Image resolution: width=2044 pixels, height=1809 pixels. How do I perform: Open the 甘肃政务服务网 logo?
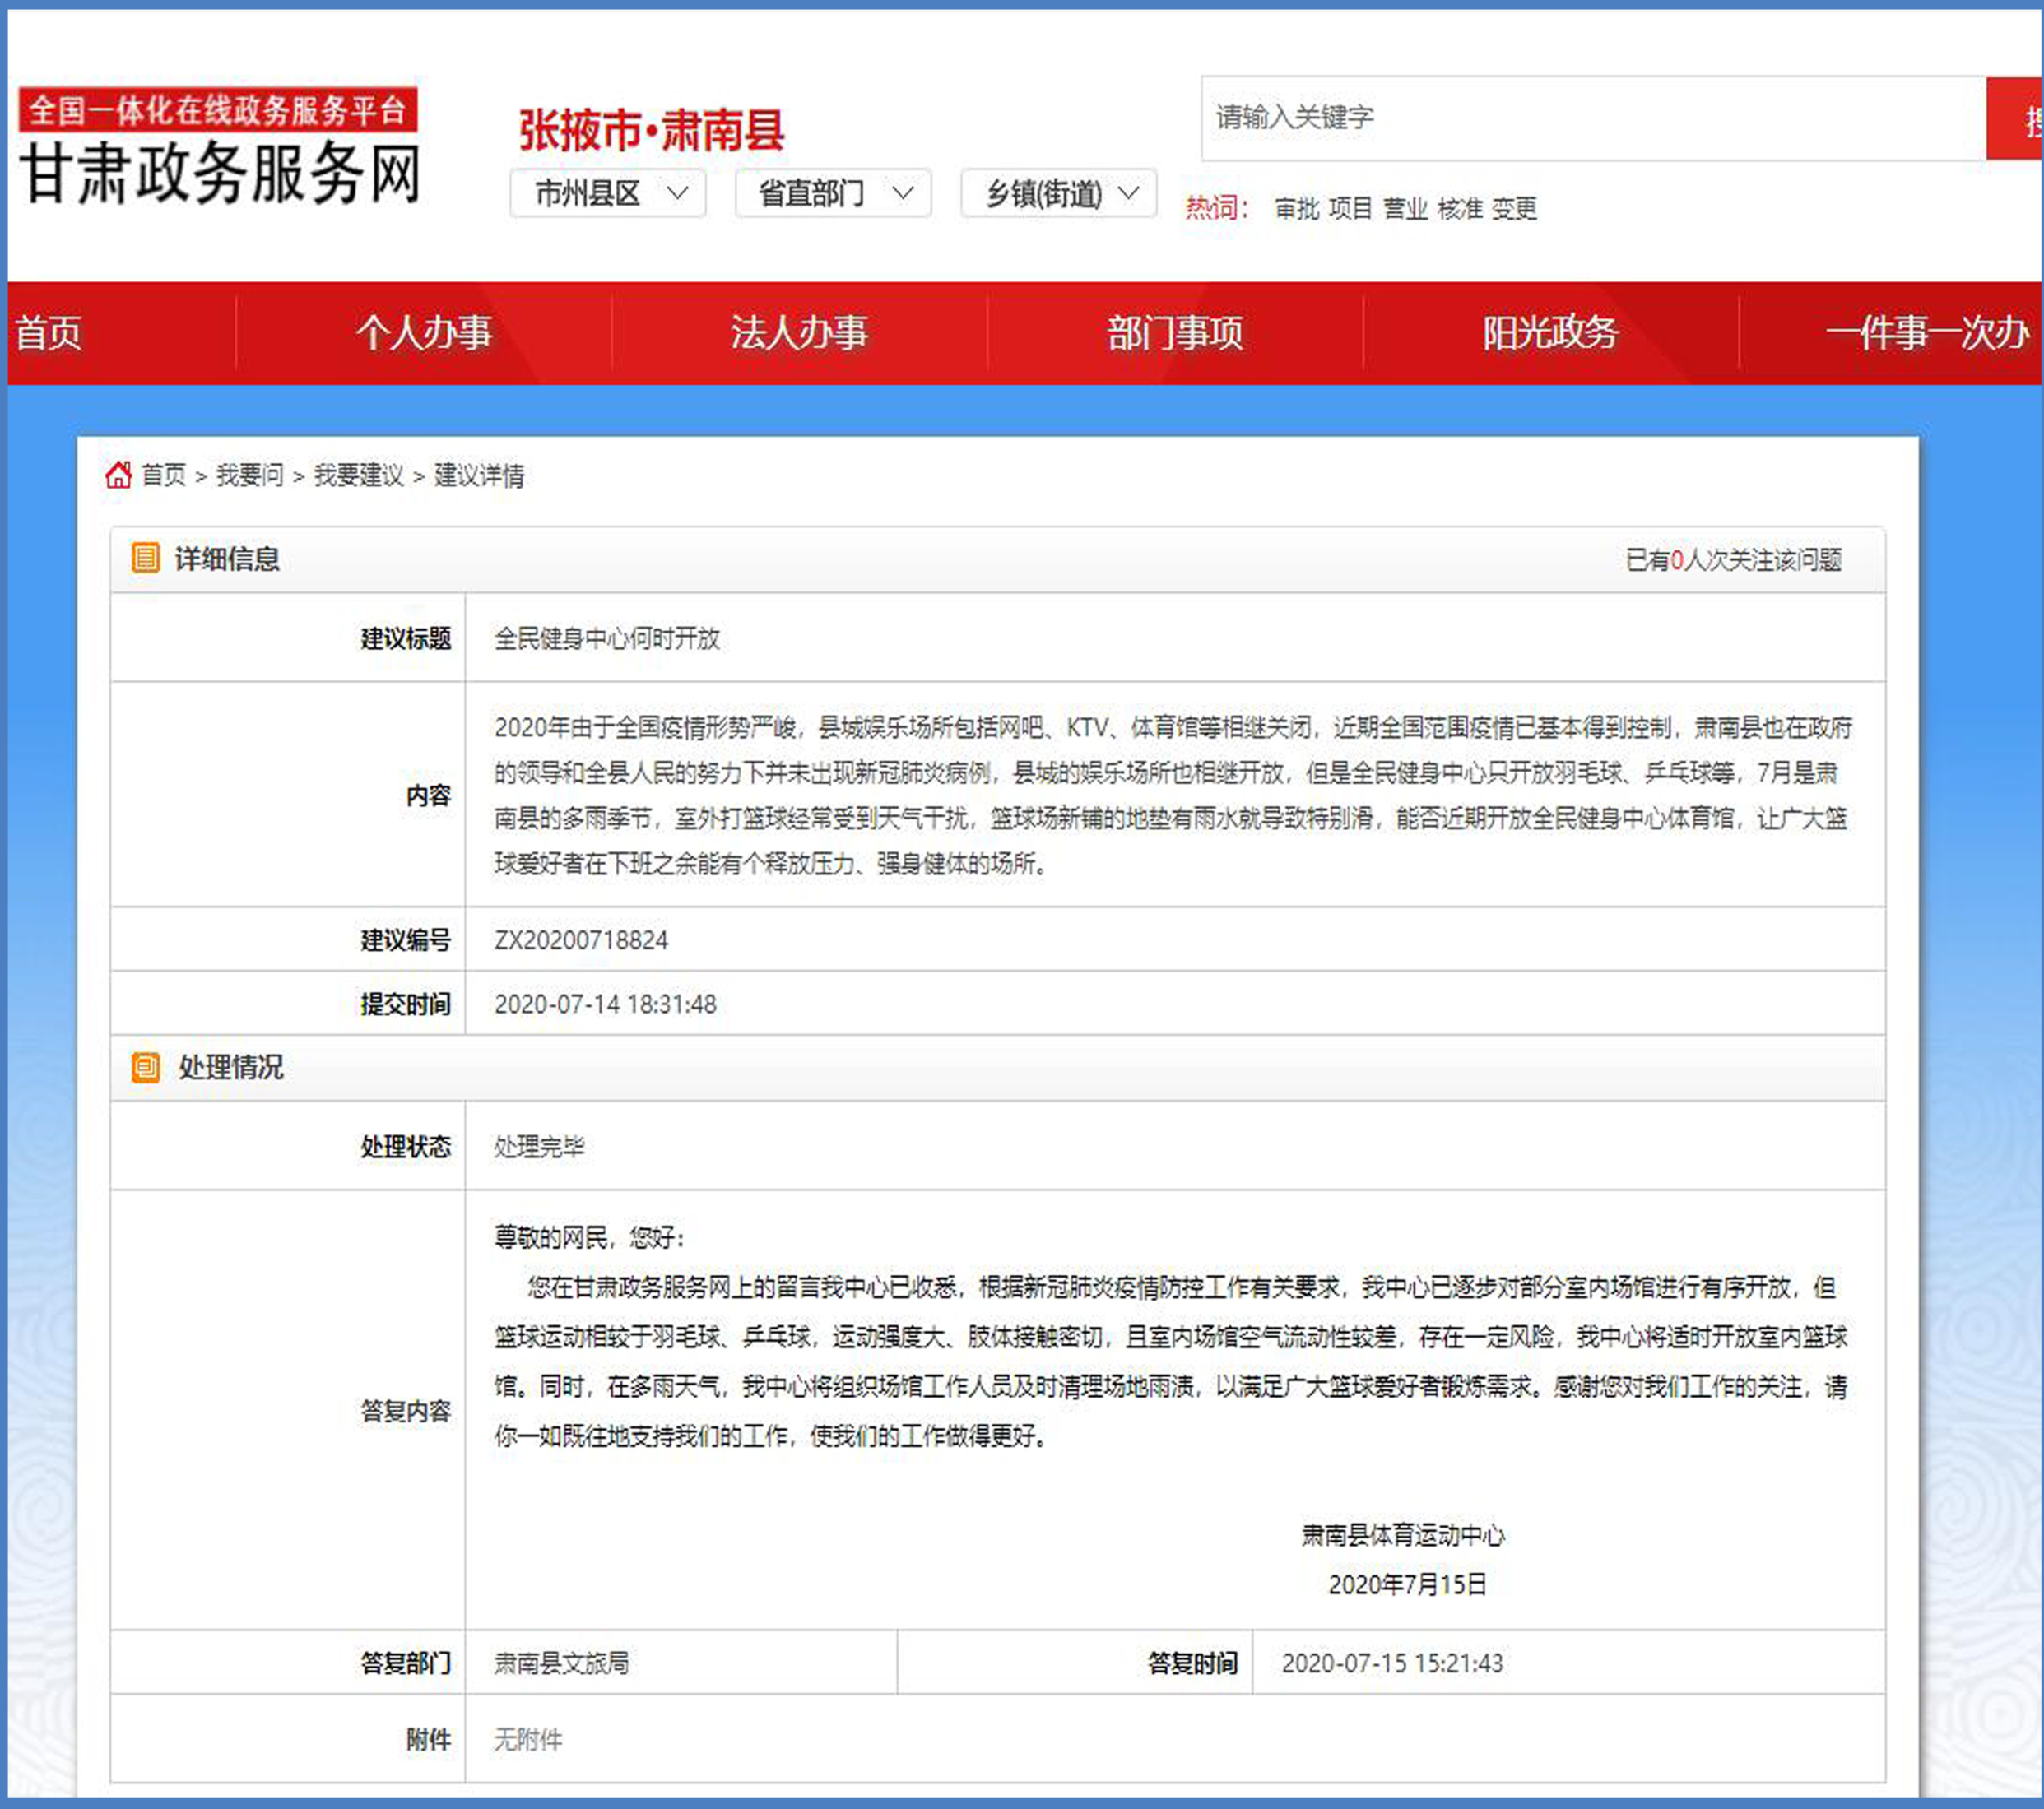220,173
